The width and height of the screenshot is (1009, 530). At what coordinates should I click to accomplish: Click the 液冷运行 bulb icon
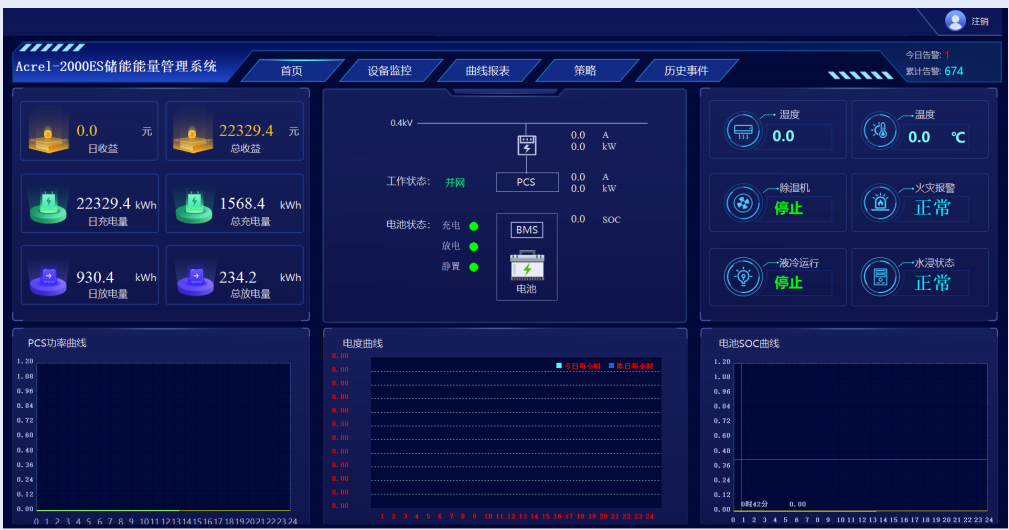(x=743, y=277)
